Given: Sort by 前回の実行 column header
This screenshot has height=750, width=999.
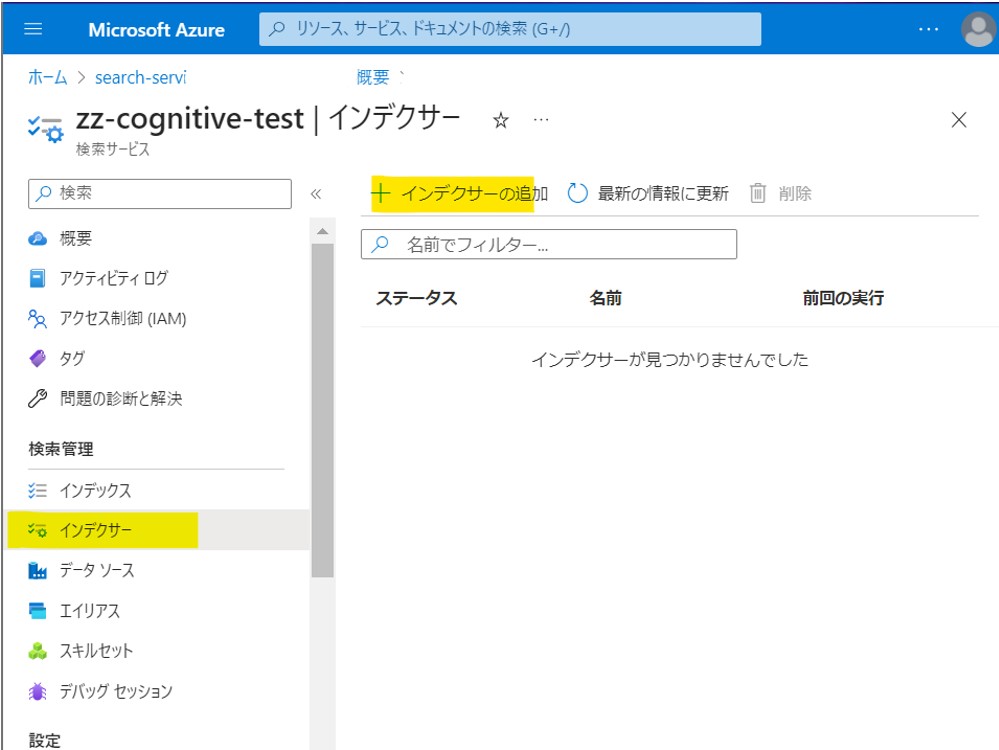Looking at the screenshot, I should click(843, 298).
